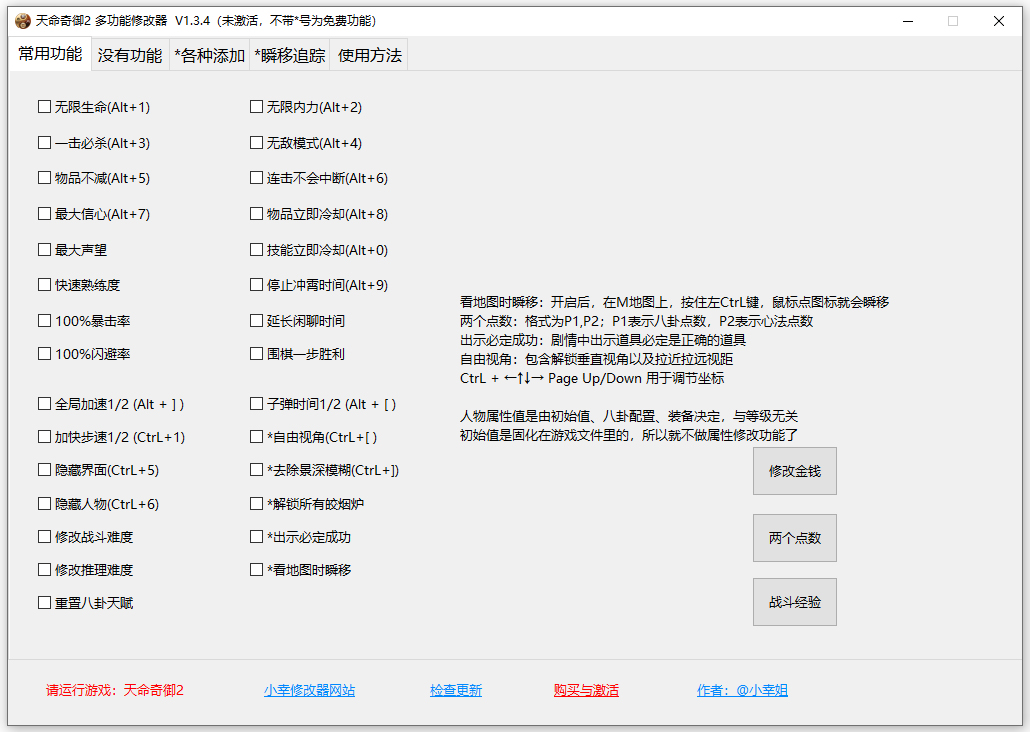Screen dimensions: 1030x732
Task: Toggle *自由视角(CtrL+[) checkbox
Action: (x=257, y=437)
